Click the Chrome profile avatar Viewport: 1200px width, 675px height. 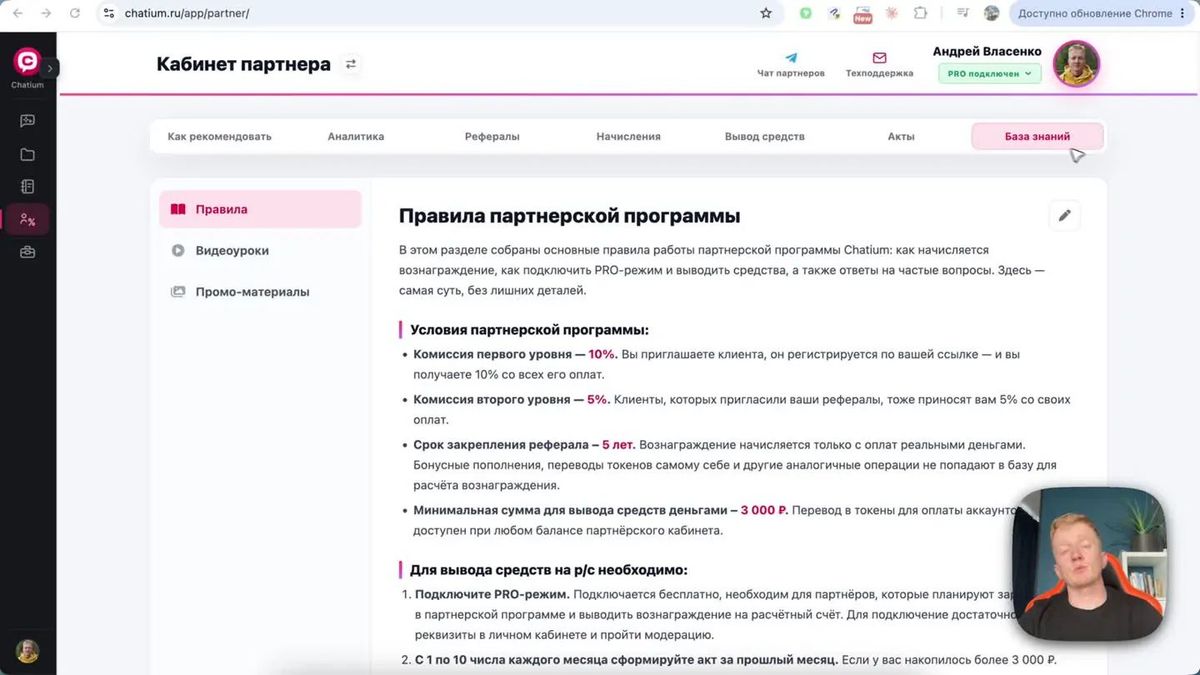pyautogui.click(x=991, y=13)
